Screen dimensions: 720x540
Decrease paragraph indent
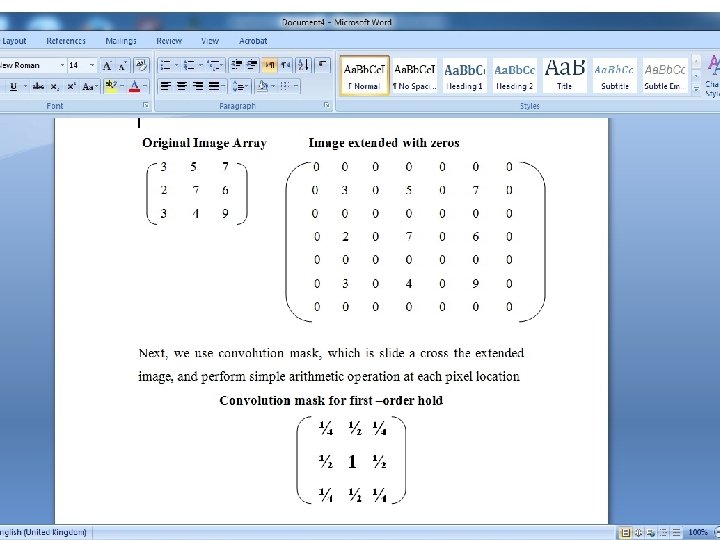(236, 65)
